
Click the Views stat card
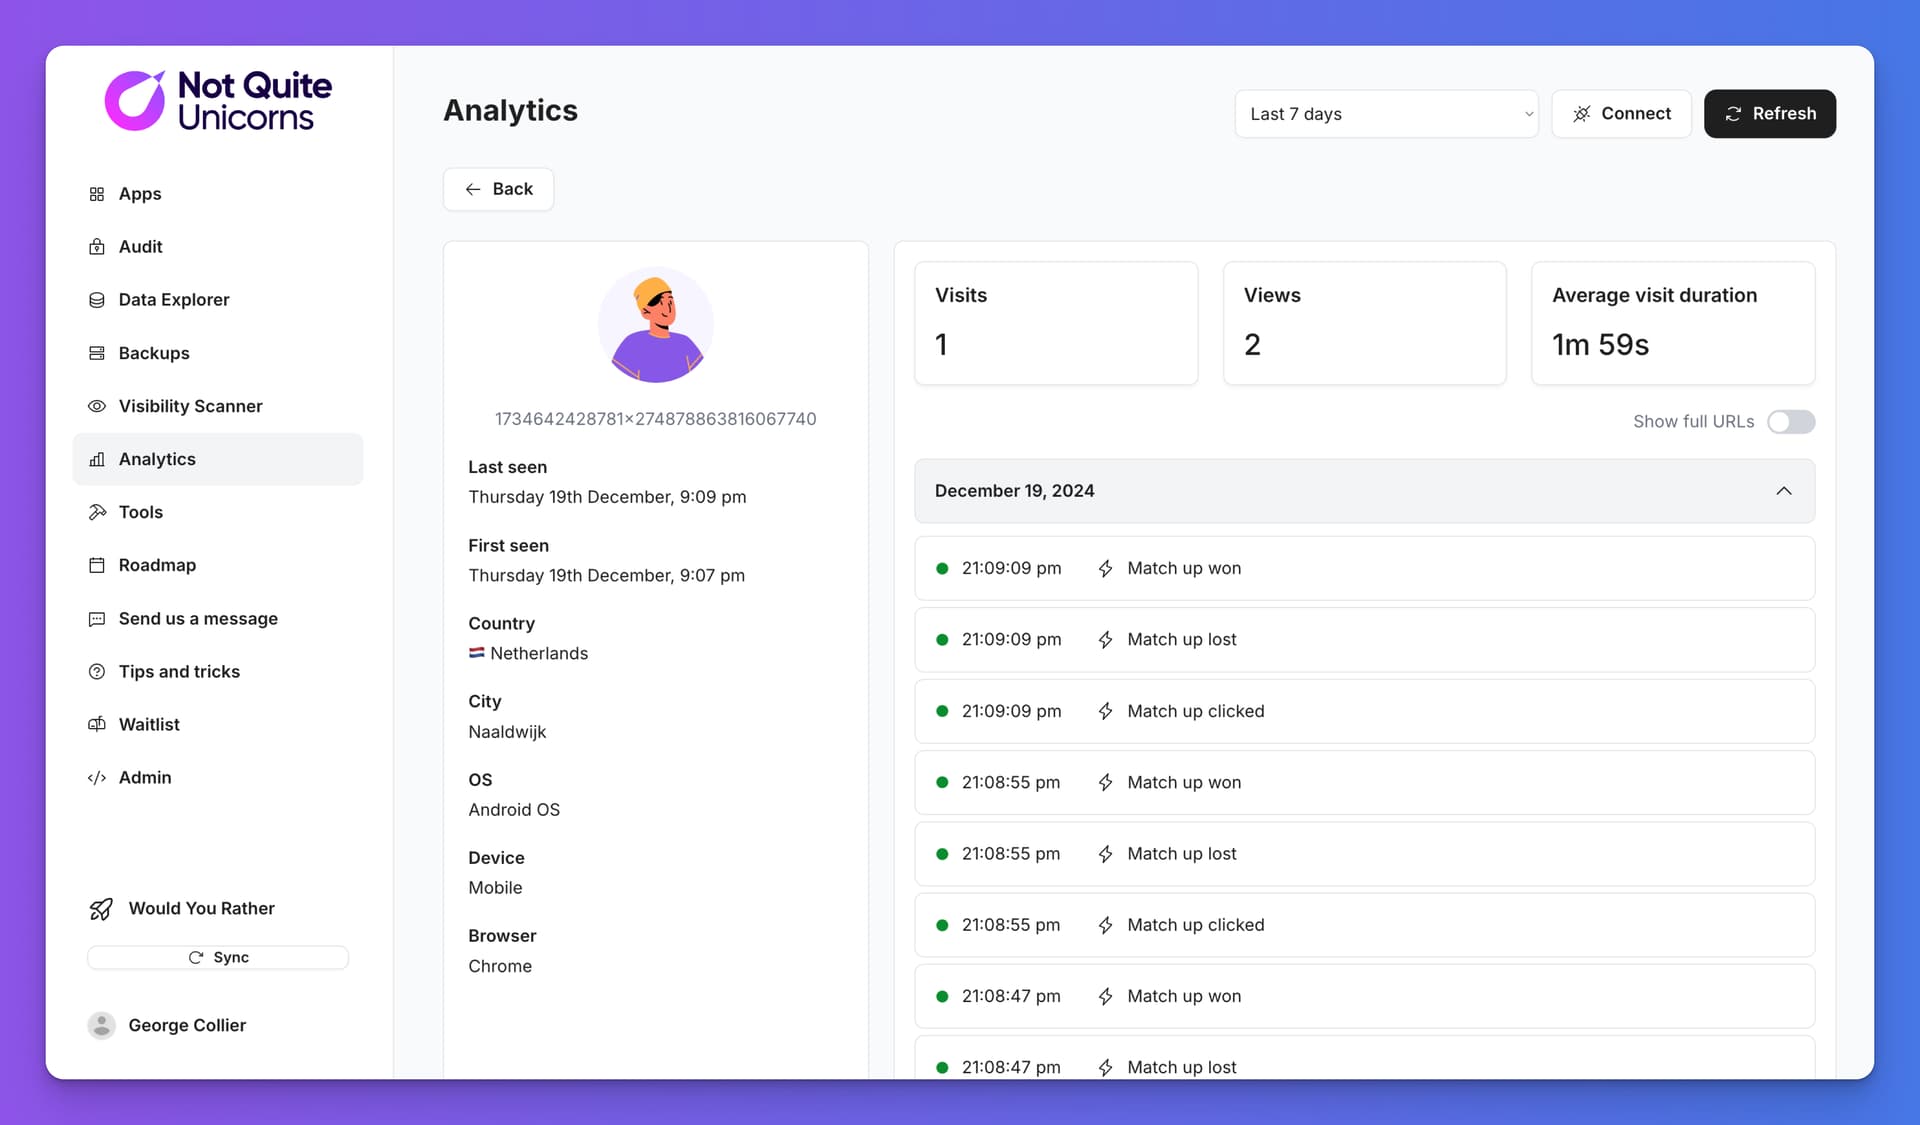pyautogui.click(x=1364, y=323)
